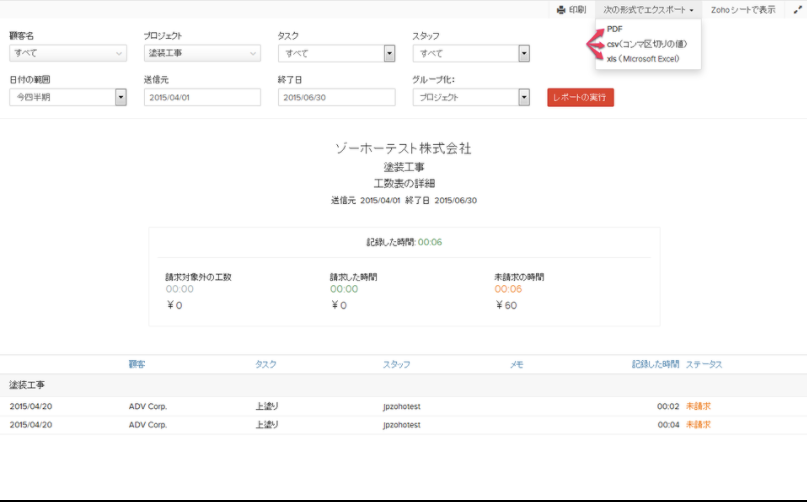
Task: Select PDF export option
Action: pyautogui.click(x=615, y=29)
